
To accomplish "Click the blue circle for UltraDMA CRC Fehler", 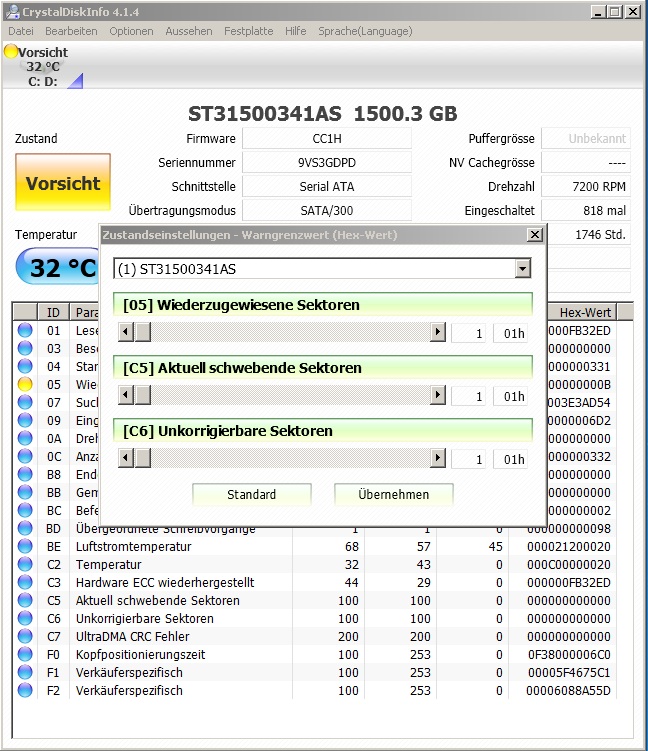I will (x=25, y=636).
